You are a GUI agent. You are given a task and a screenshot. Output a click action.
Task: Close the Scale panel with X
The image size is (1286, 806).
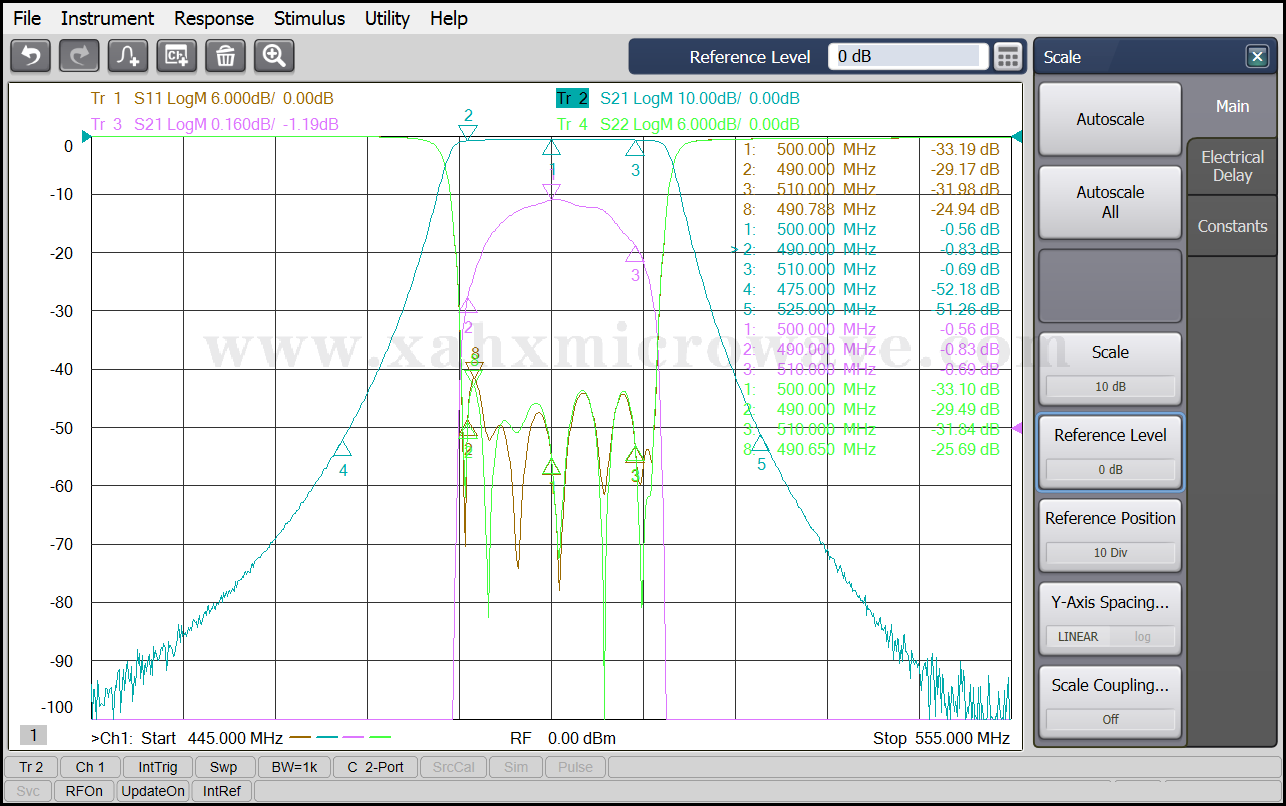click(x=1258, y=57)
